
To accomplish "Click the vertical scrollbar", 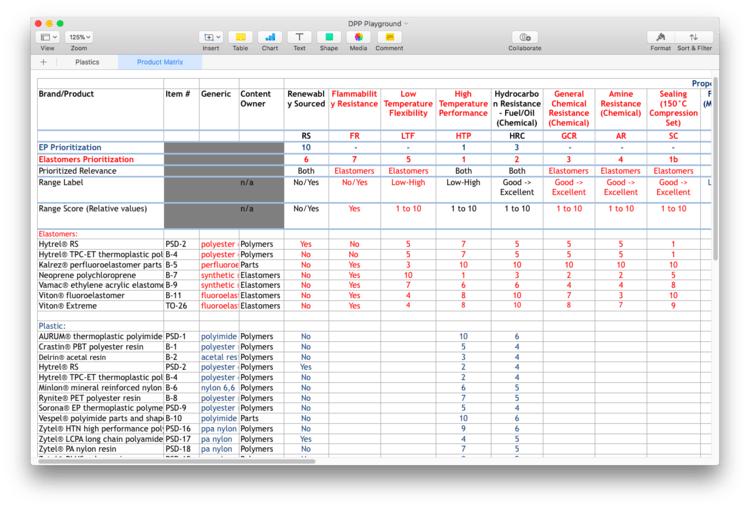I will point(715,167).
